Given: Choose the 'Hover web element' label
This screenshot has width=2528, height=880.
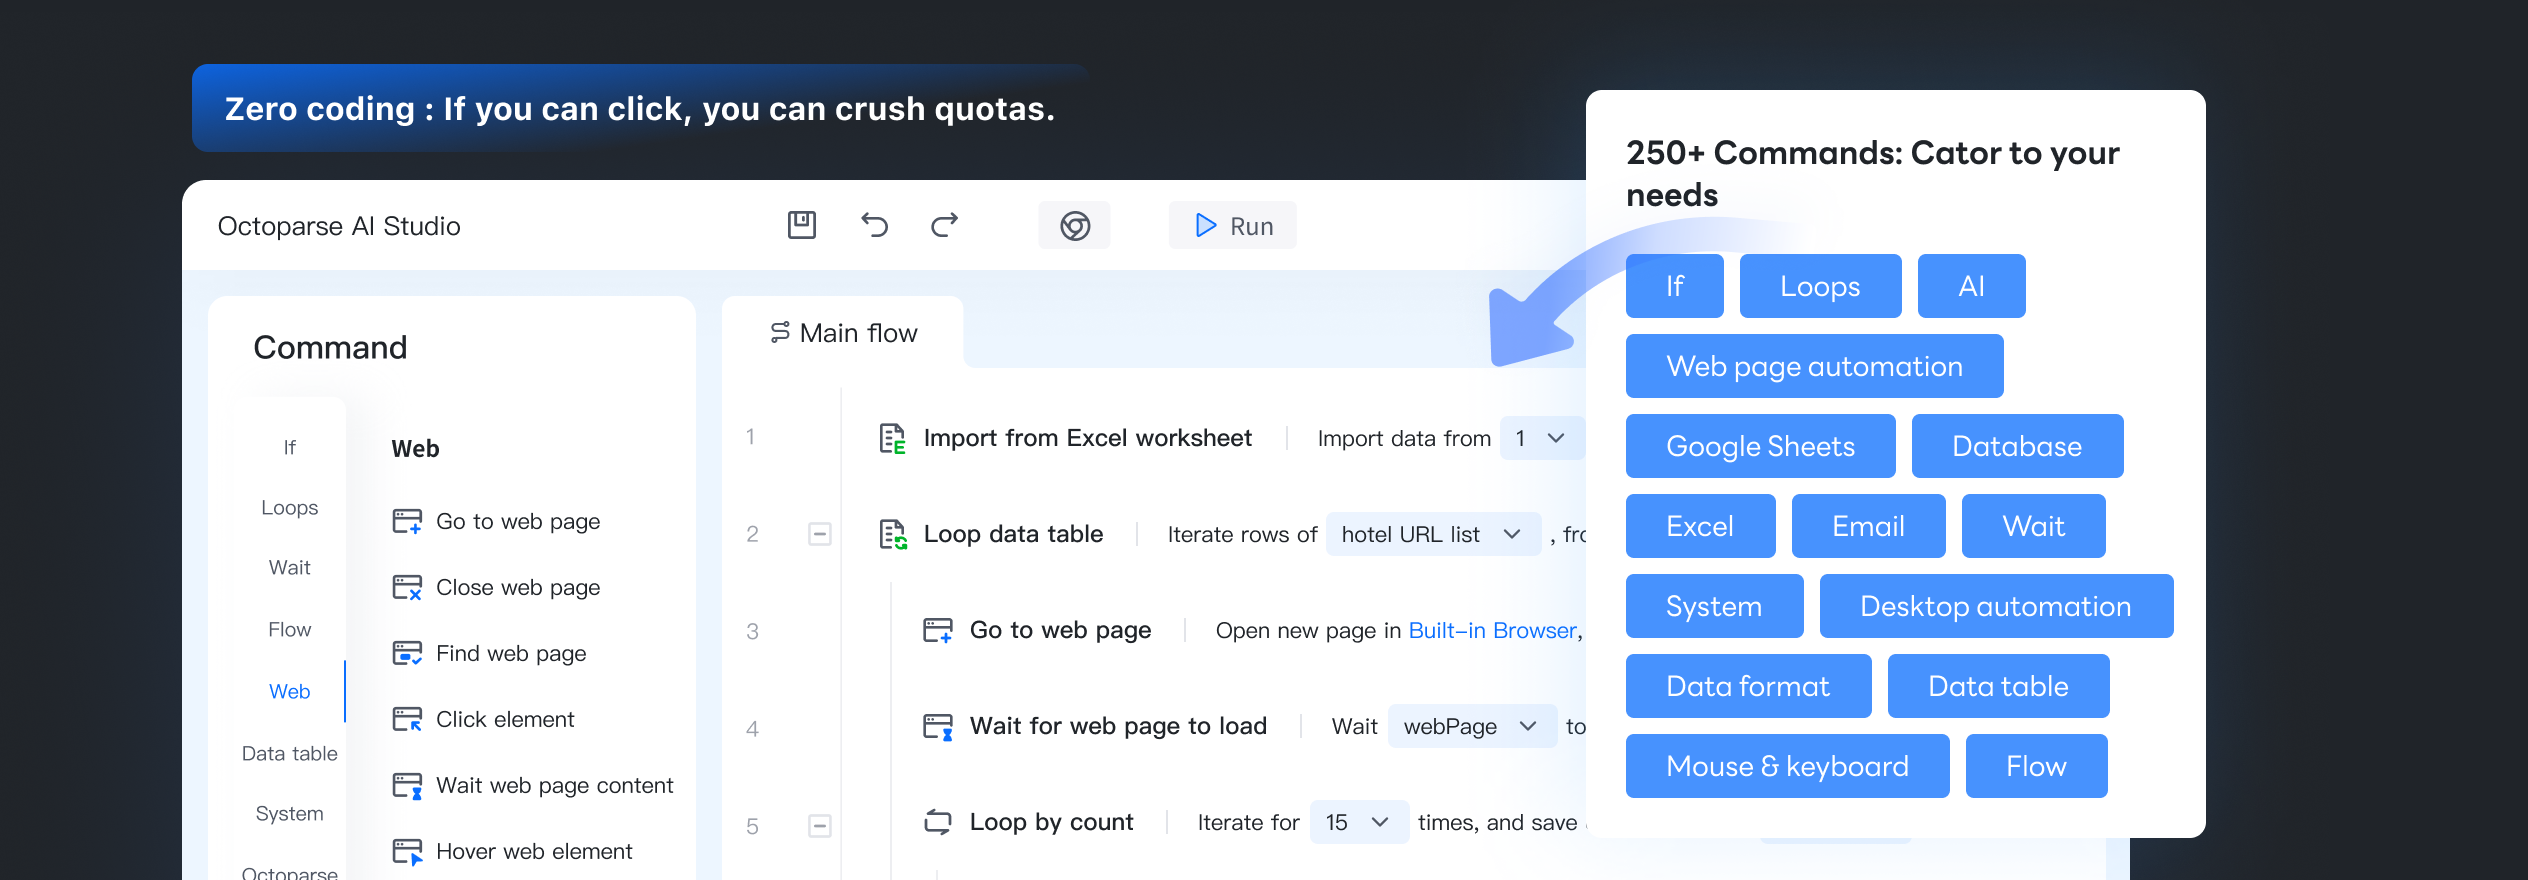Looking at the screenshot, I should pyautogui.click(x=534, y=852).
